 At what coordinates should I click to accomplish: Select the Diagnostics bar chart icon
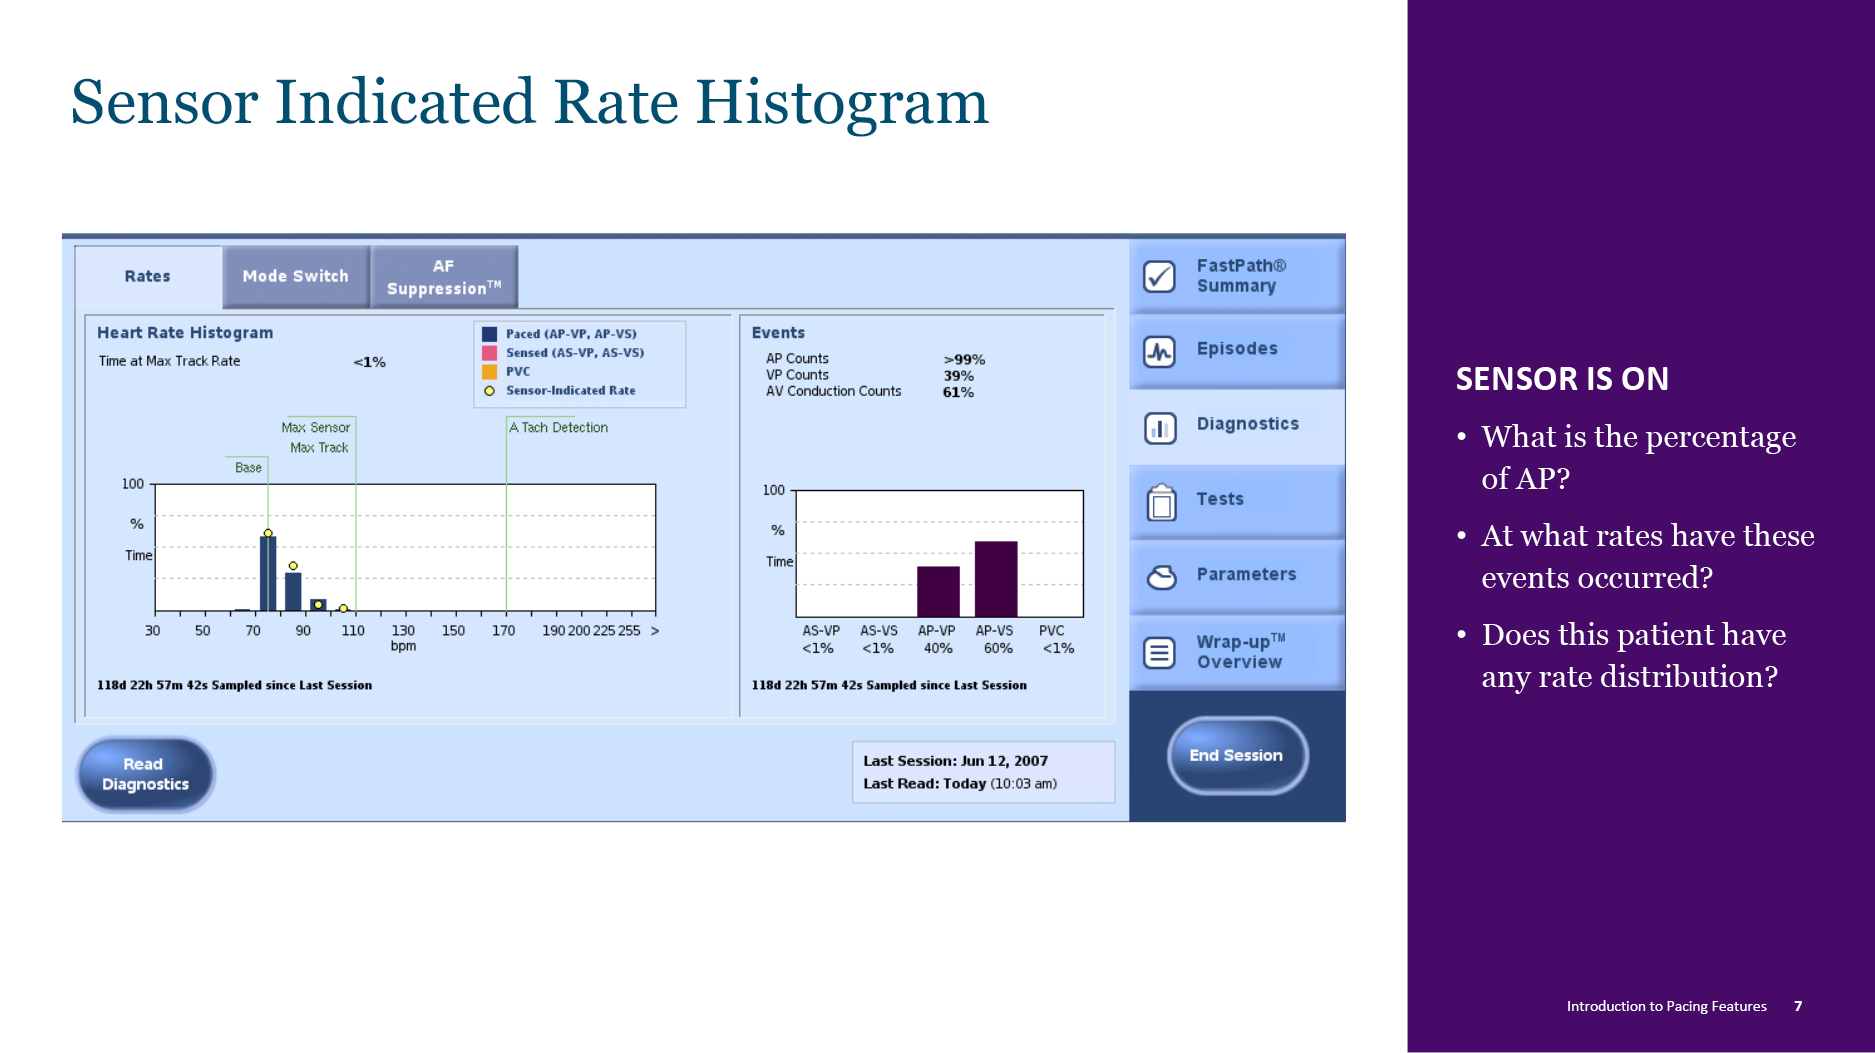point(1159,428)
